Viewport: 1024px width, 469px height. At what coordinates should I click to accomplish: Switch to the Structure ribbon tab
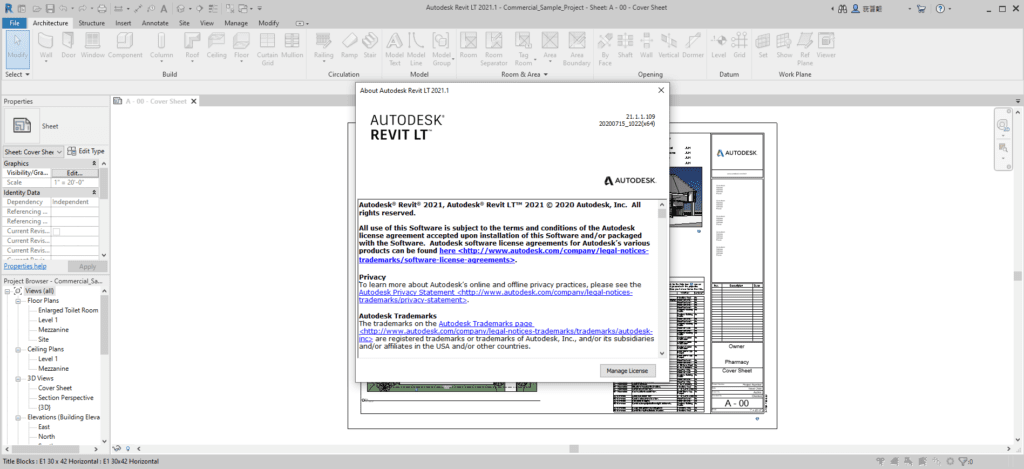click(x=91, y=23)
